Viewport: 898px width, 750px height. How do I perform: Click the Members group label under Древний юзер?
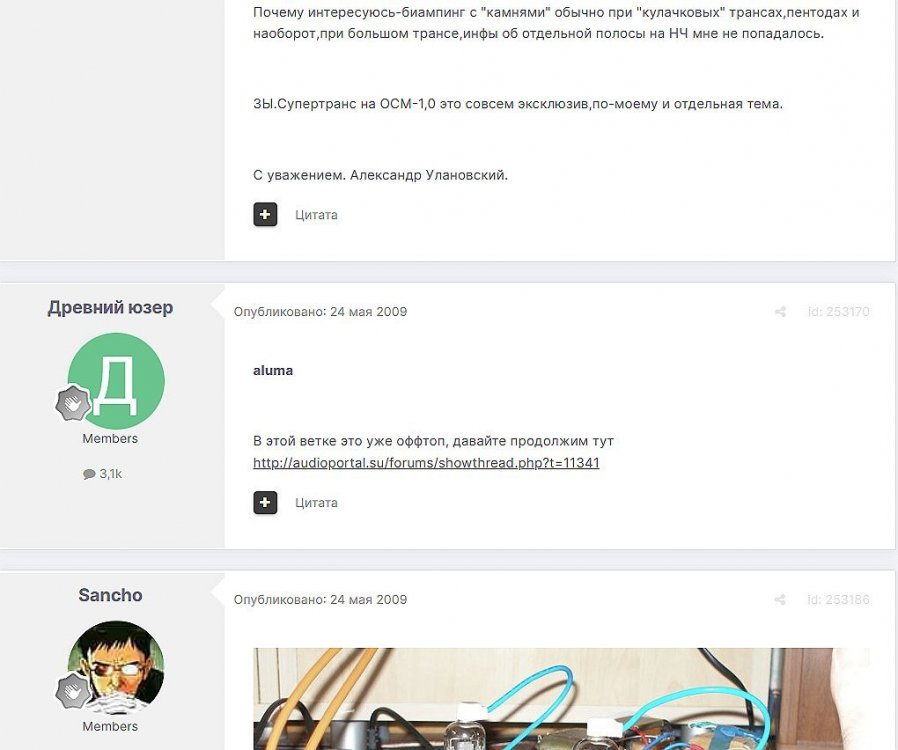pyautogui.click(x=110, y=439)
